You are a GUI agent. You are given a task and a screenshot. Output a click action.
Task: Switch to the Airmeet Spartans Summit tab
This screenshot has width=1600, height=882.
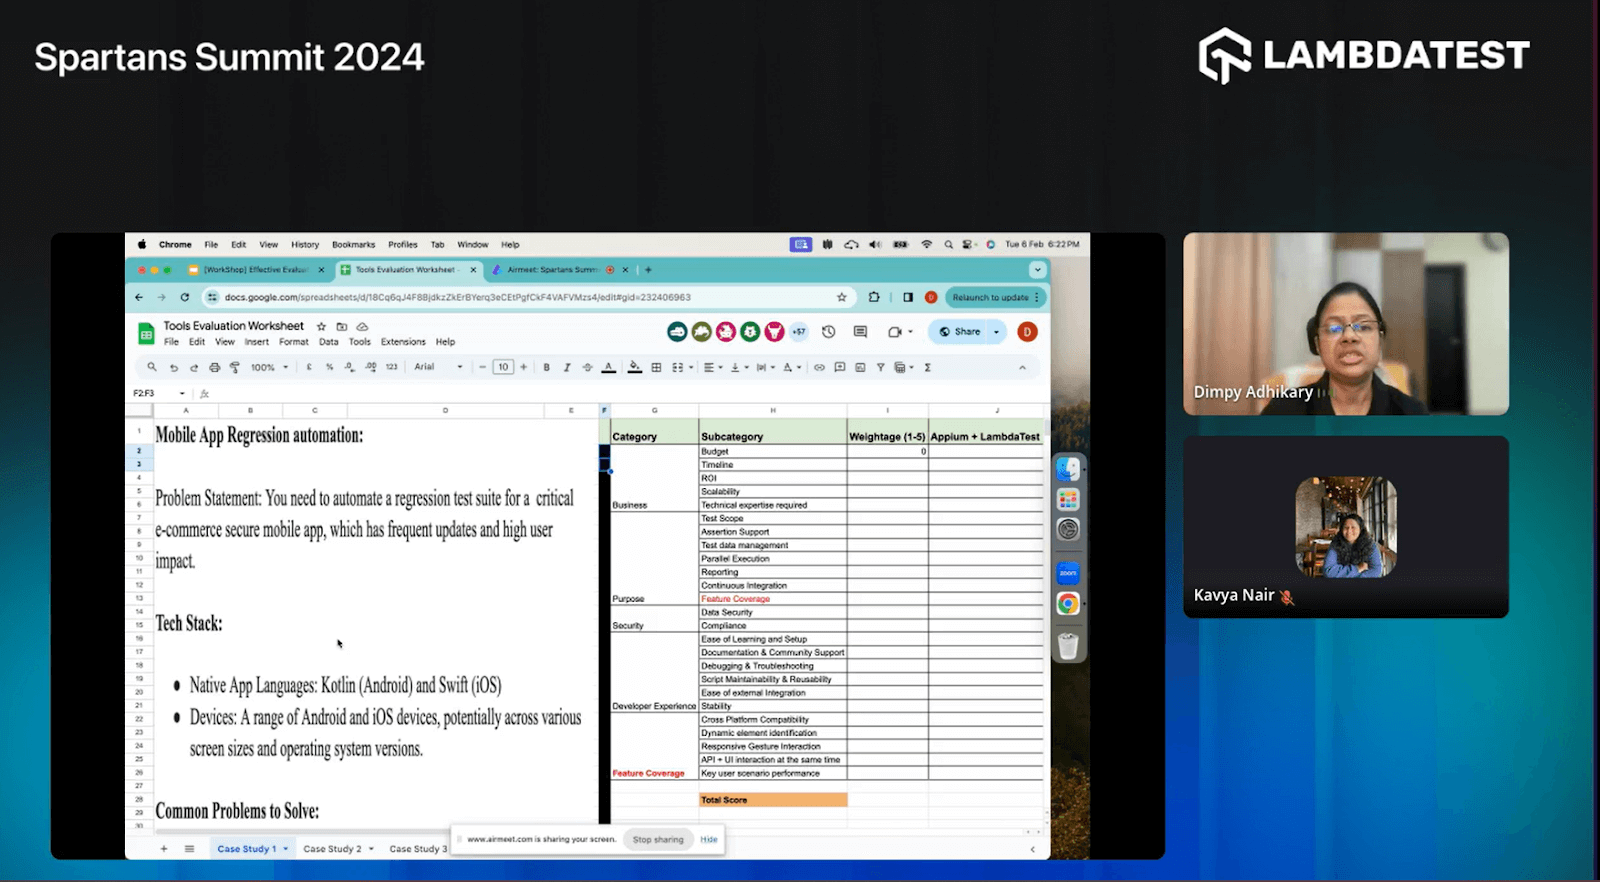(553, 270)
